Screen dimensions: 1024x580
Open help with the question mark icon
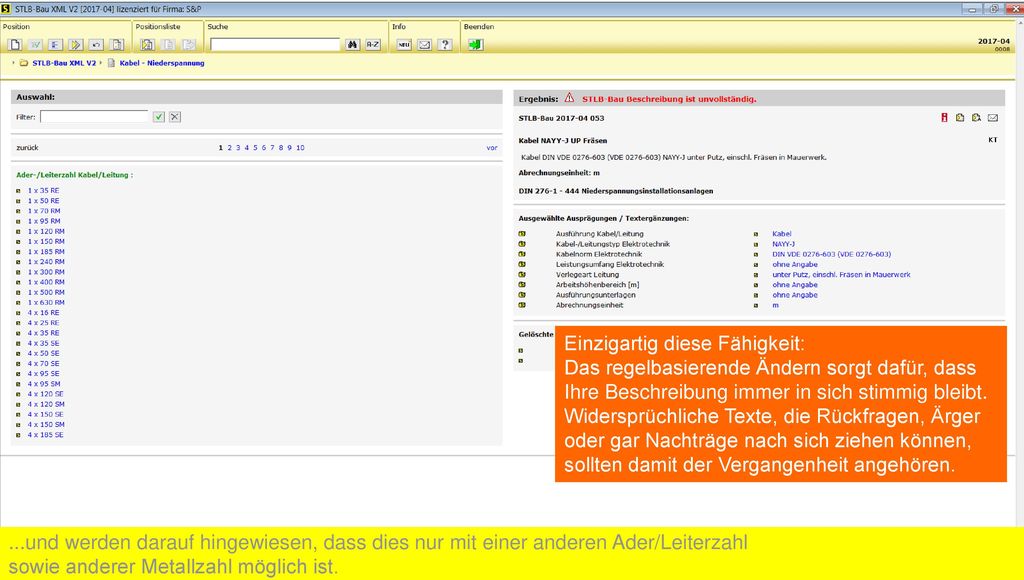point(445,44)
